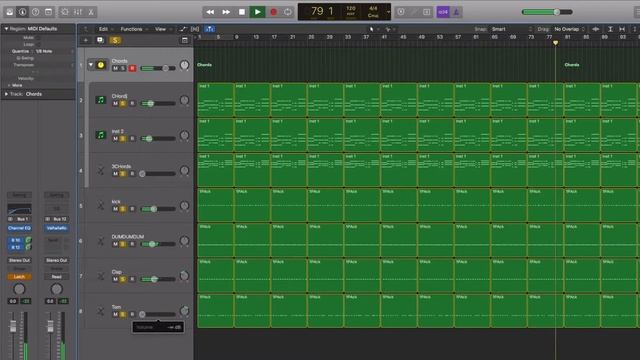
Task: Stop playback with the Stop button
Action: coord(242,12)
